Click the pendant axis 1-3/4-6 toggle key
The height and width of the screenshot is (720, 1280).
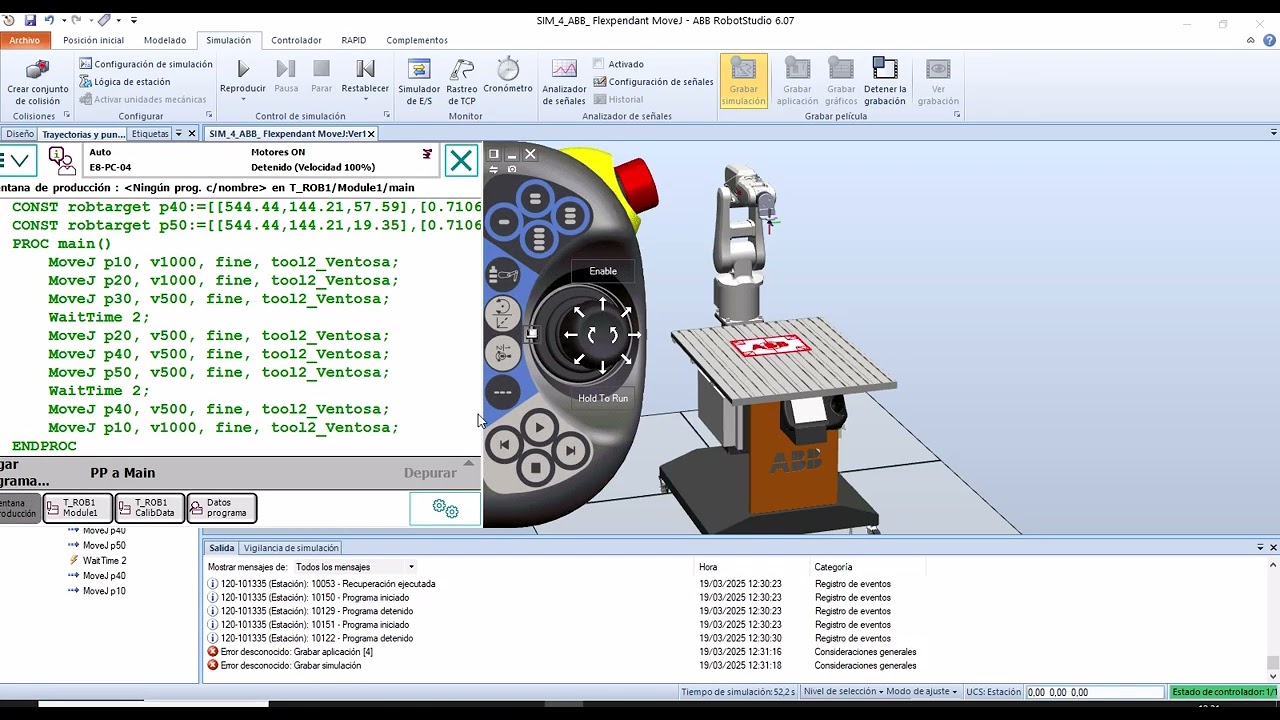503,352
